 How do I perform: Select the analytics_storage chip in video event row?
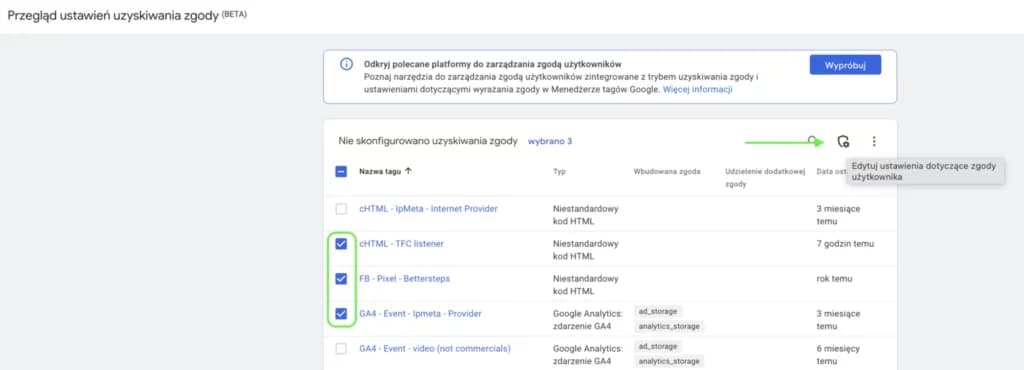pos(669,361)
